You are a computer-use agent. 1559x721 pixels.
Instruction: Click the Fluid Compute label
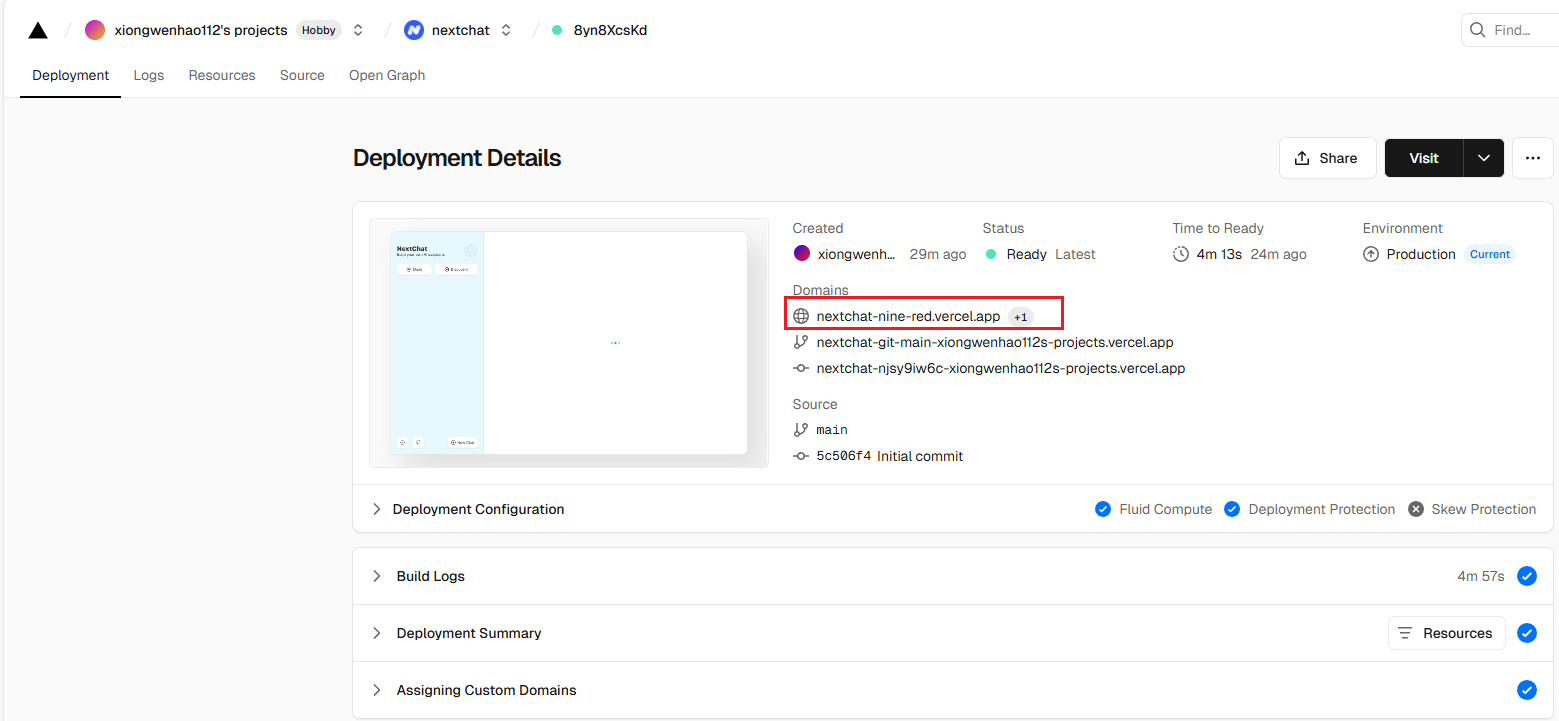(x=1166, y=509)
